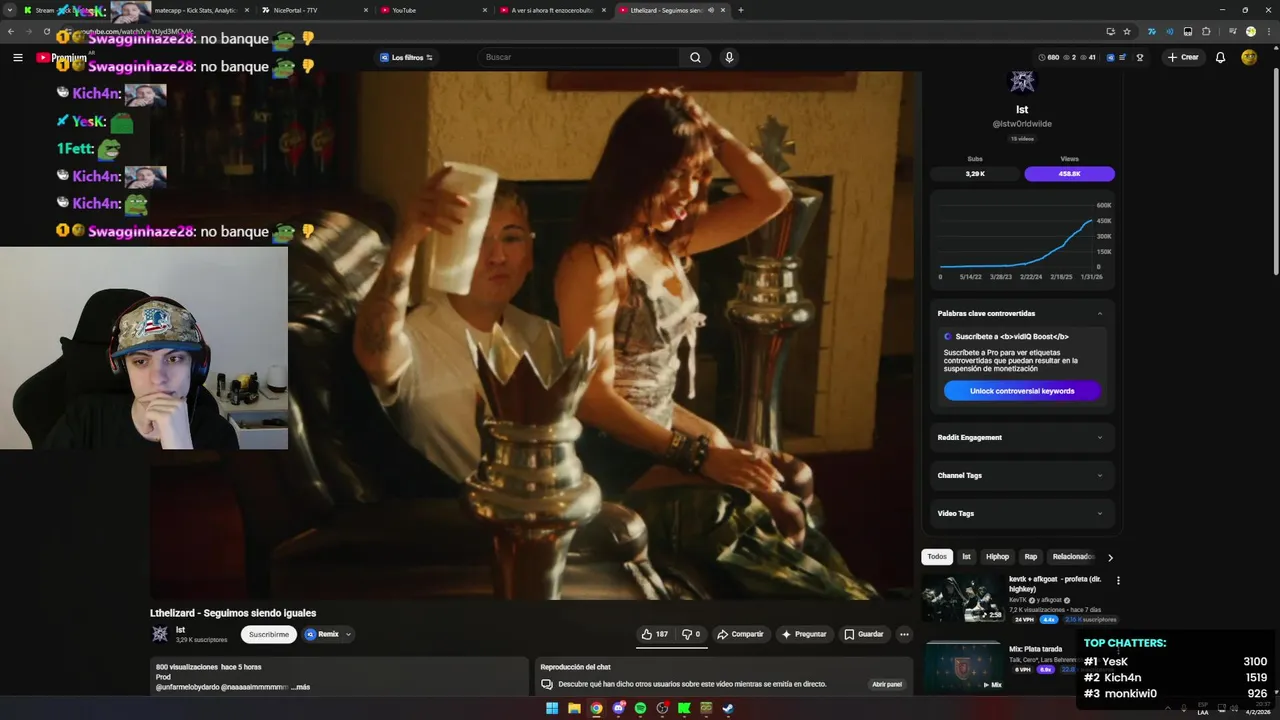Image resolution: width=1280 pixels, height=720 pixels.
Task: Click the Suscribirse button
Action: pyautogui.click(x=269, y=634)
